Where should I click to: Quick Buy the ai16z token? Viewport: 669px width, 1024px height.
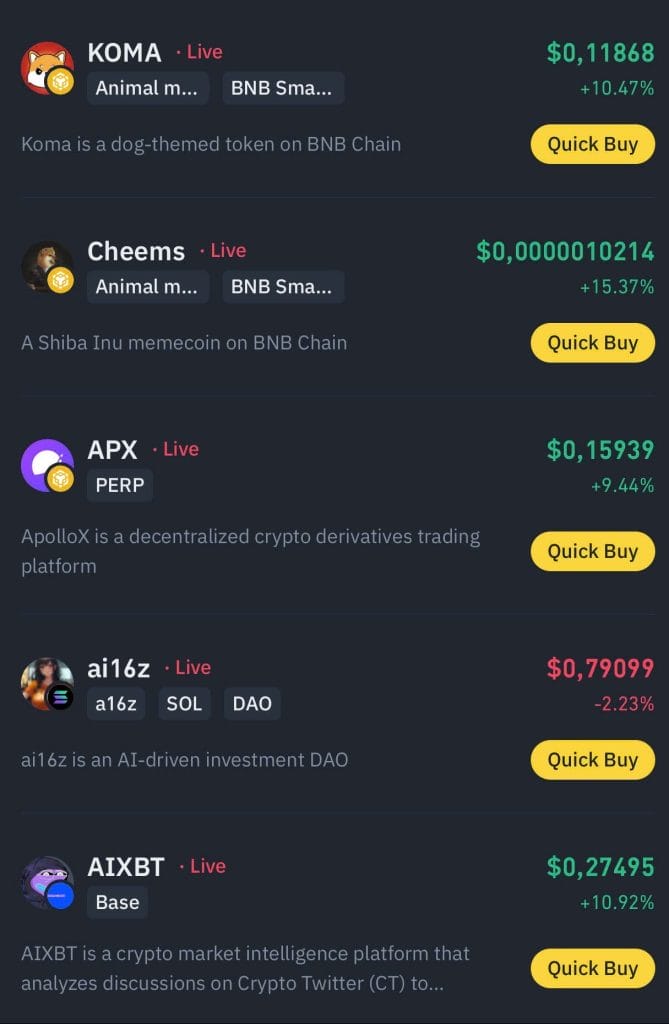tap(593, 760)
